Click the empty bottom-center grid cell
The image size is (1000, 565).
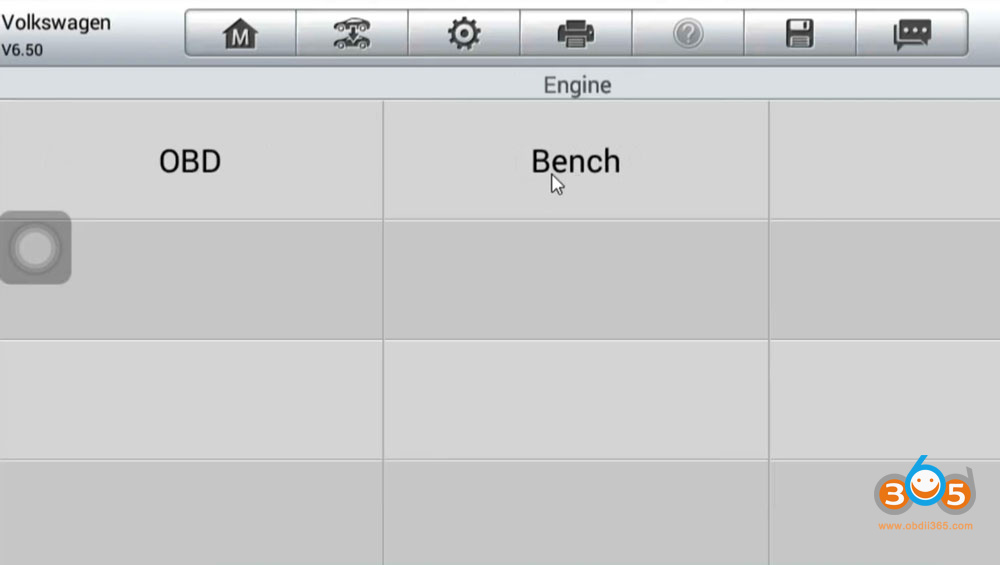575,511
